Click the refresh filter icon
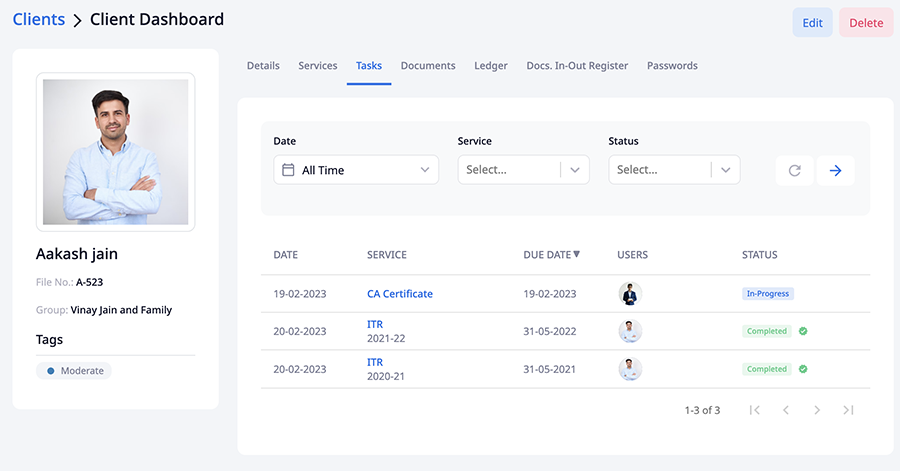Image resolution: width=900 pixels, height=471 pixels. (794, 170)
